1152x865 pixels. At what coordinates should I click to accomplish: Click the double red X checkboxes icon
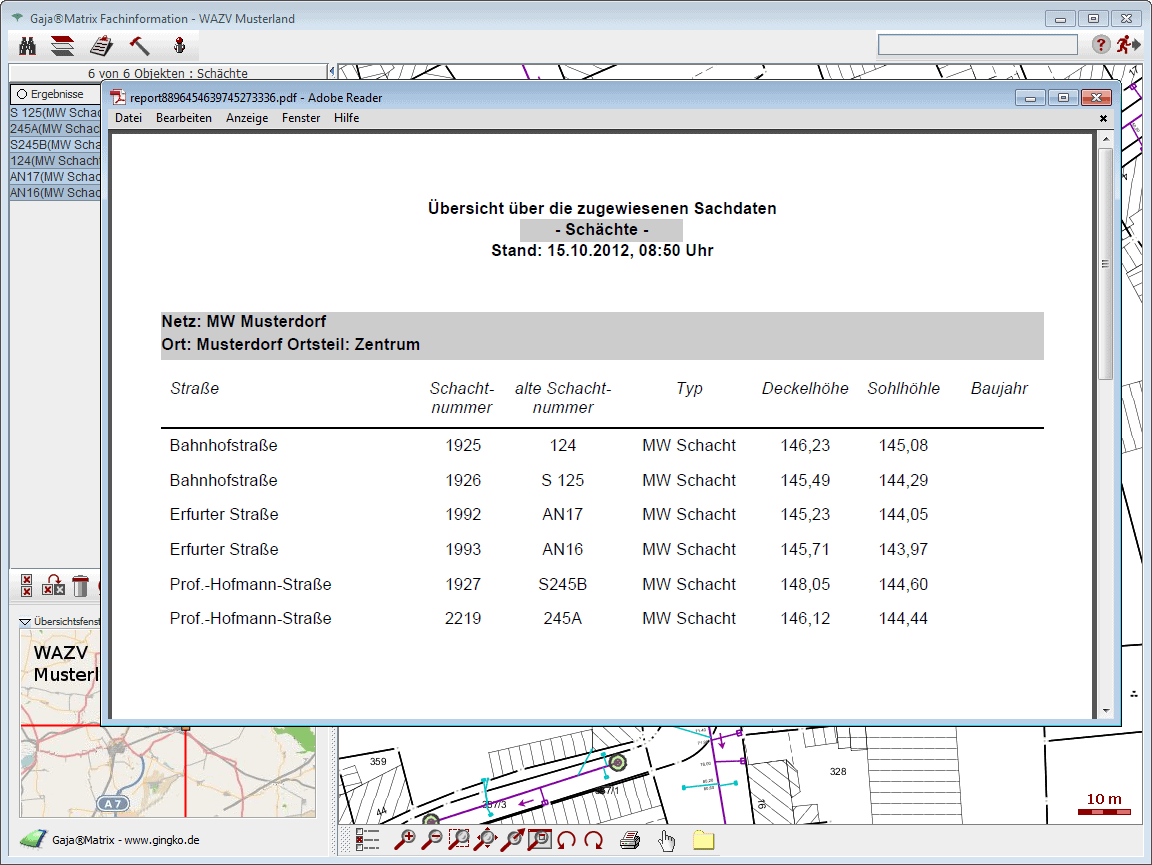click(27, 586)
